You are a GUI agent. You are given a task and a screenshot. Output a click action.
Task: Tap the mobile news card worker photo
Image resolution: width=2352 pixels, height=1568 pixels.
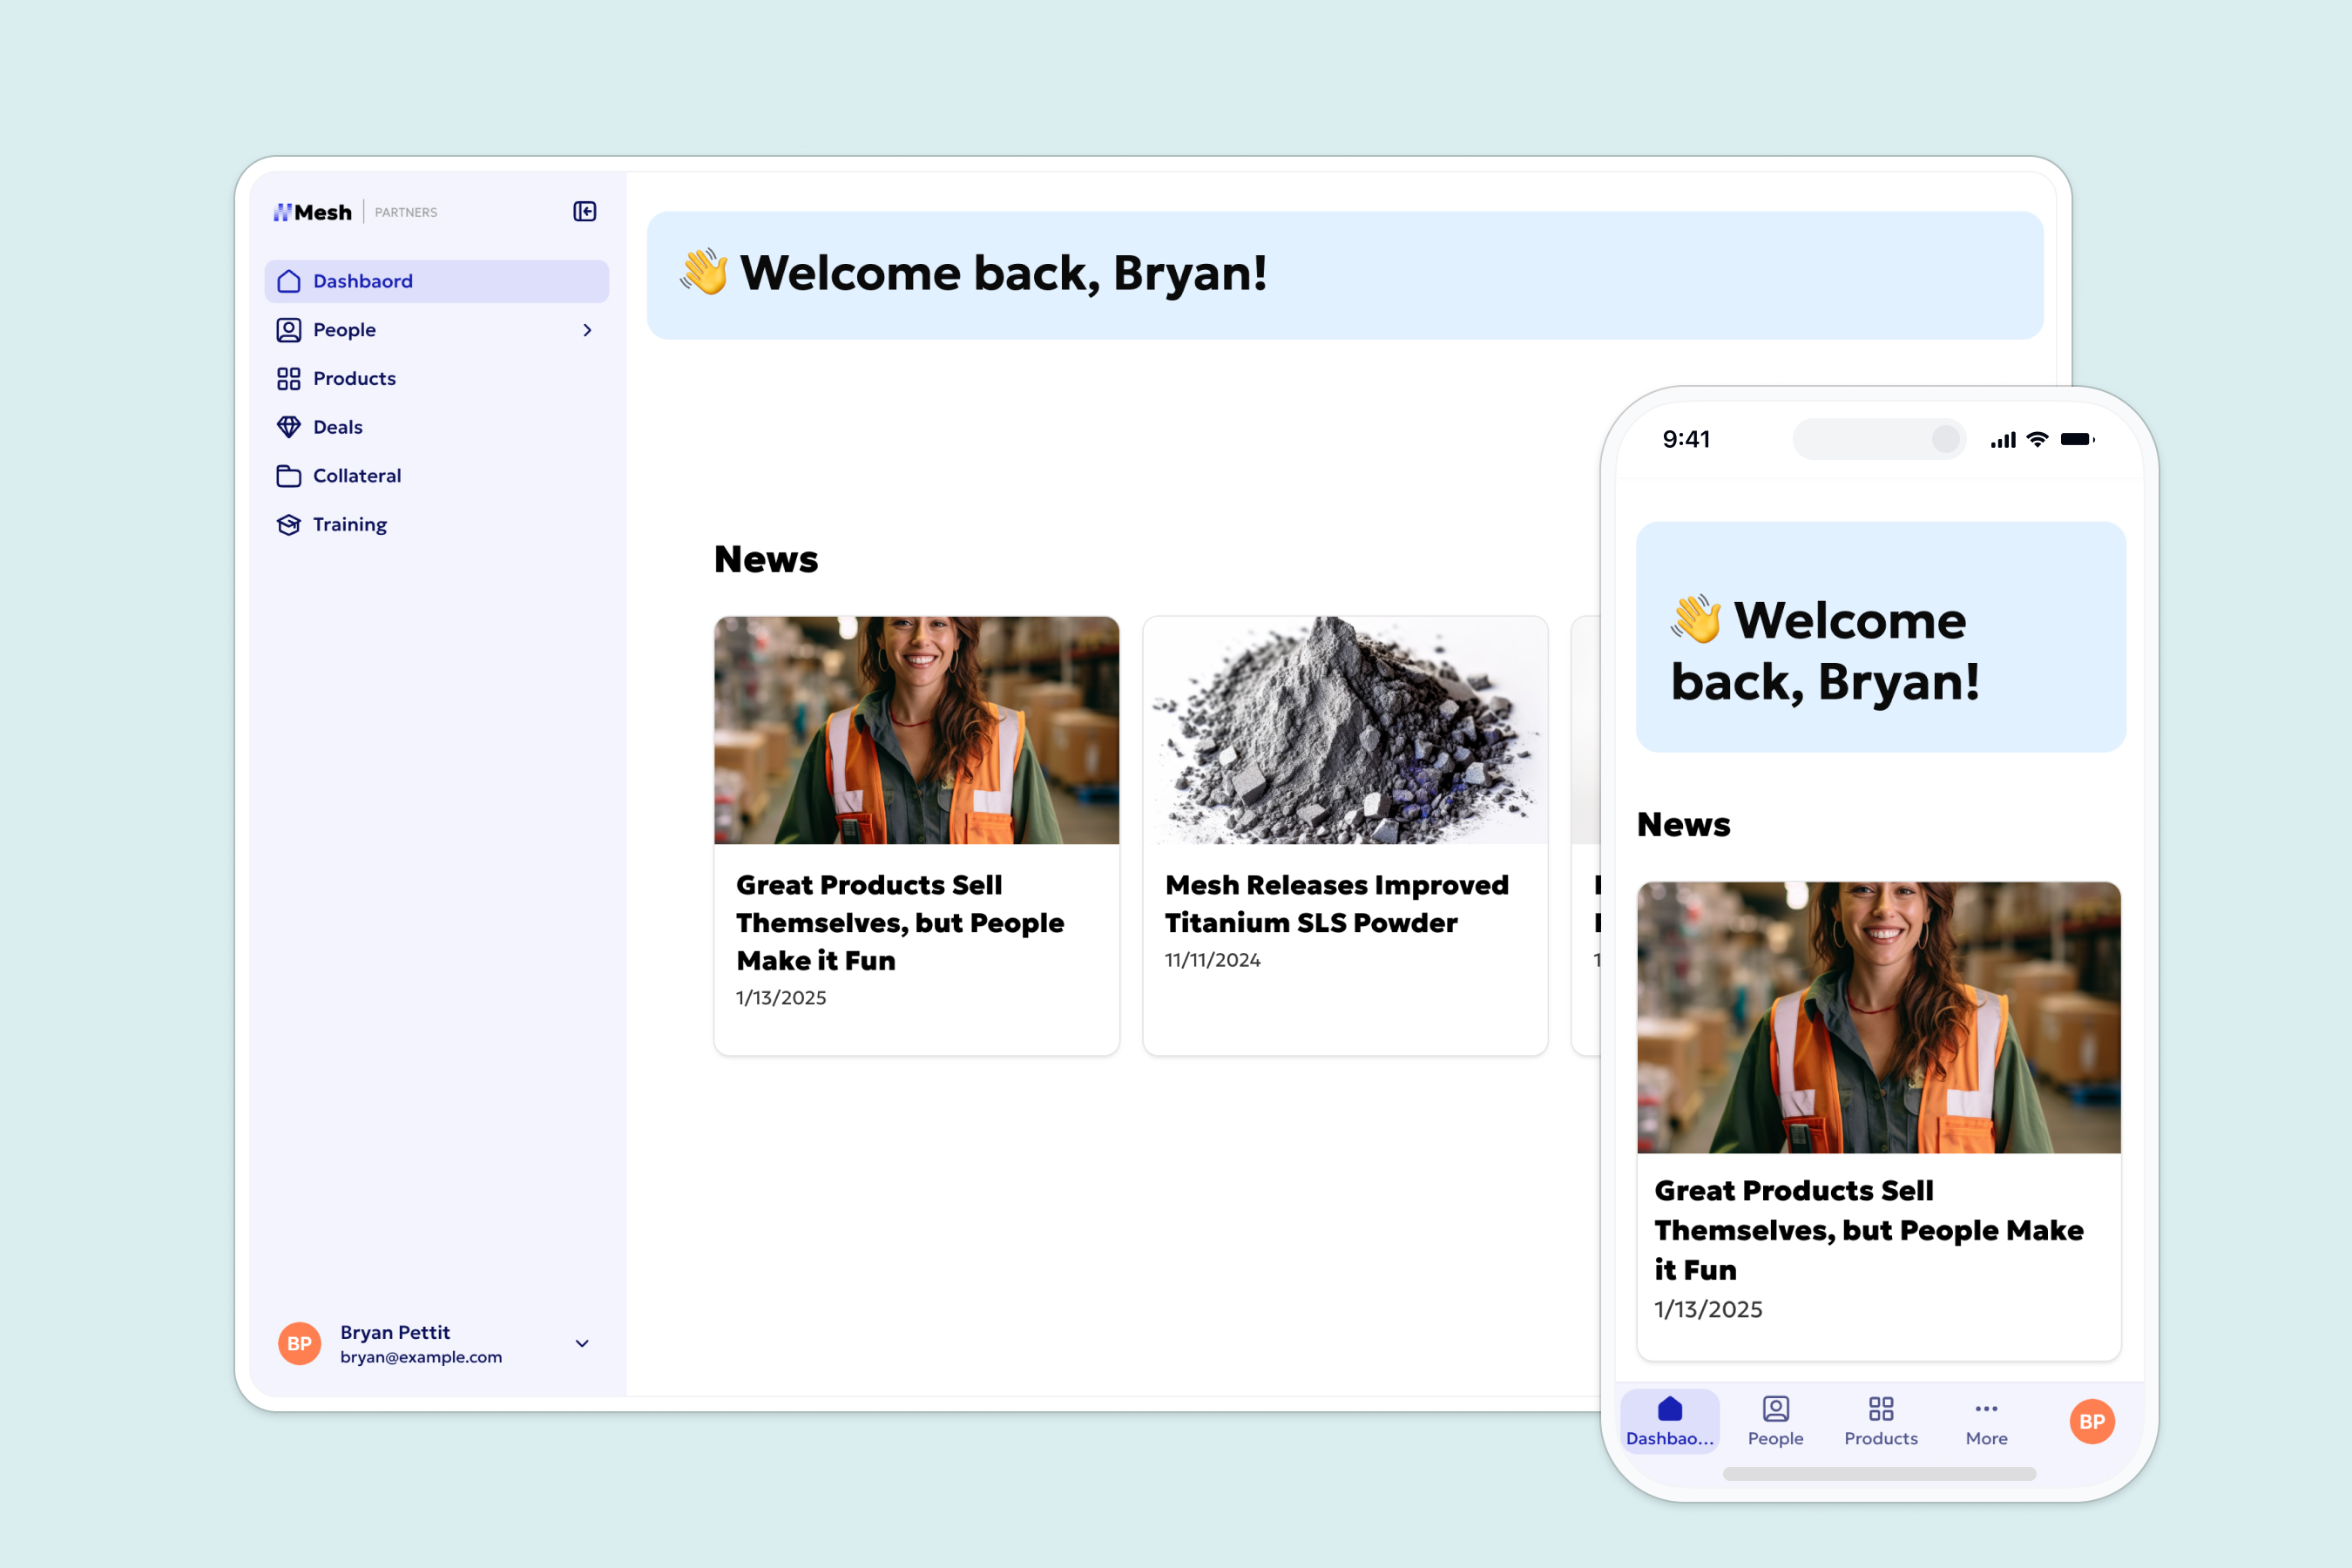tap(1878, 1017)
